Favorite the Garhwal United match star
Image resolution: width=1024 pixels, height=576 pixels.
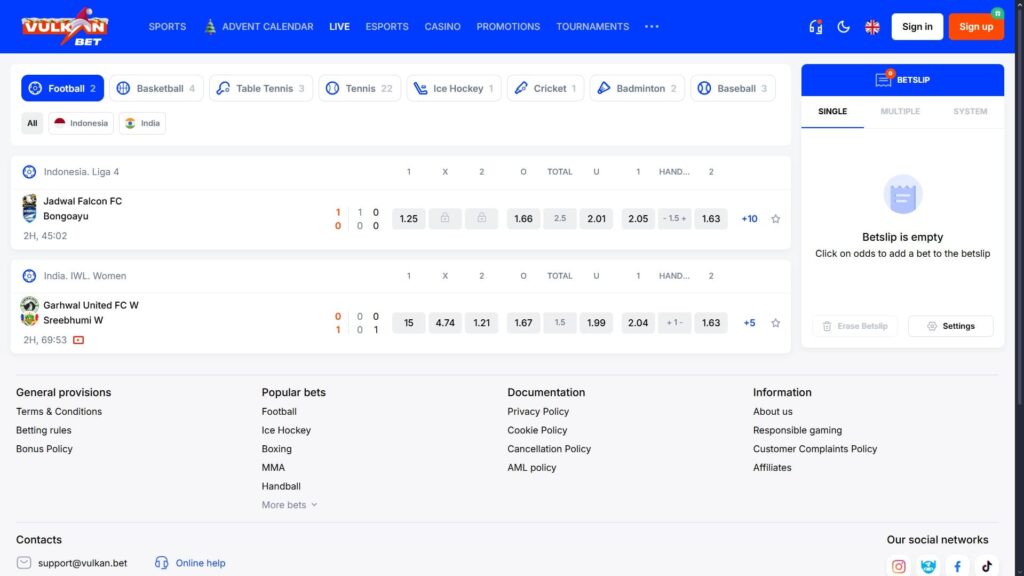pos(775,323)
